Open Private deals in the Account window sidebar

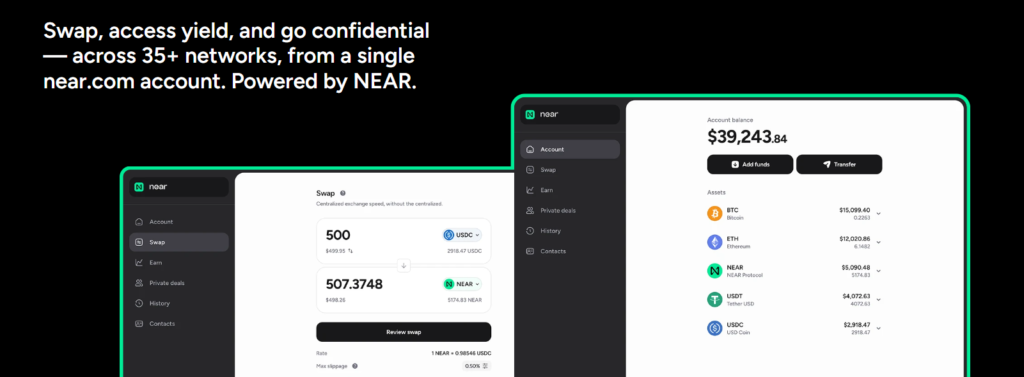pyautogui.click(x=551, y=210)
